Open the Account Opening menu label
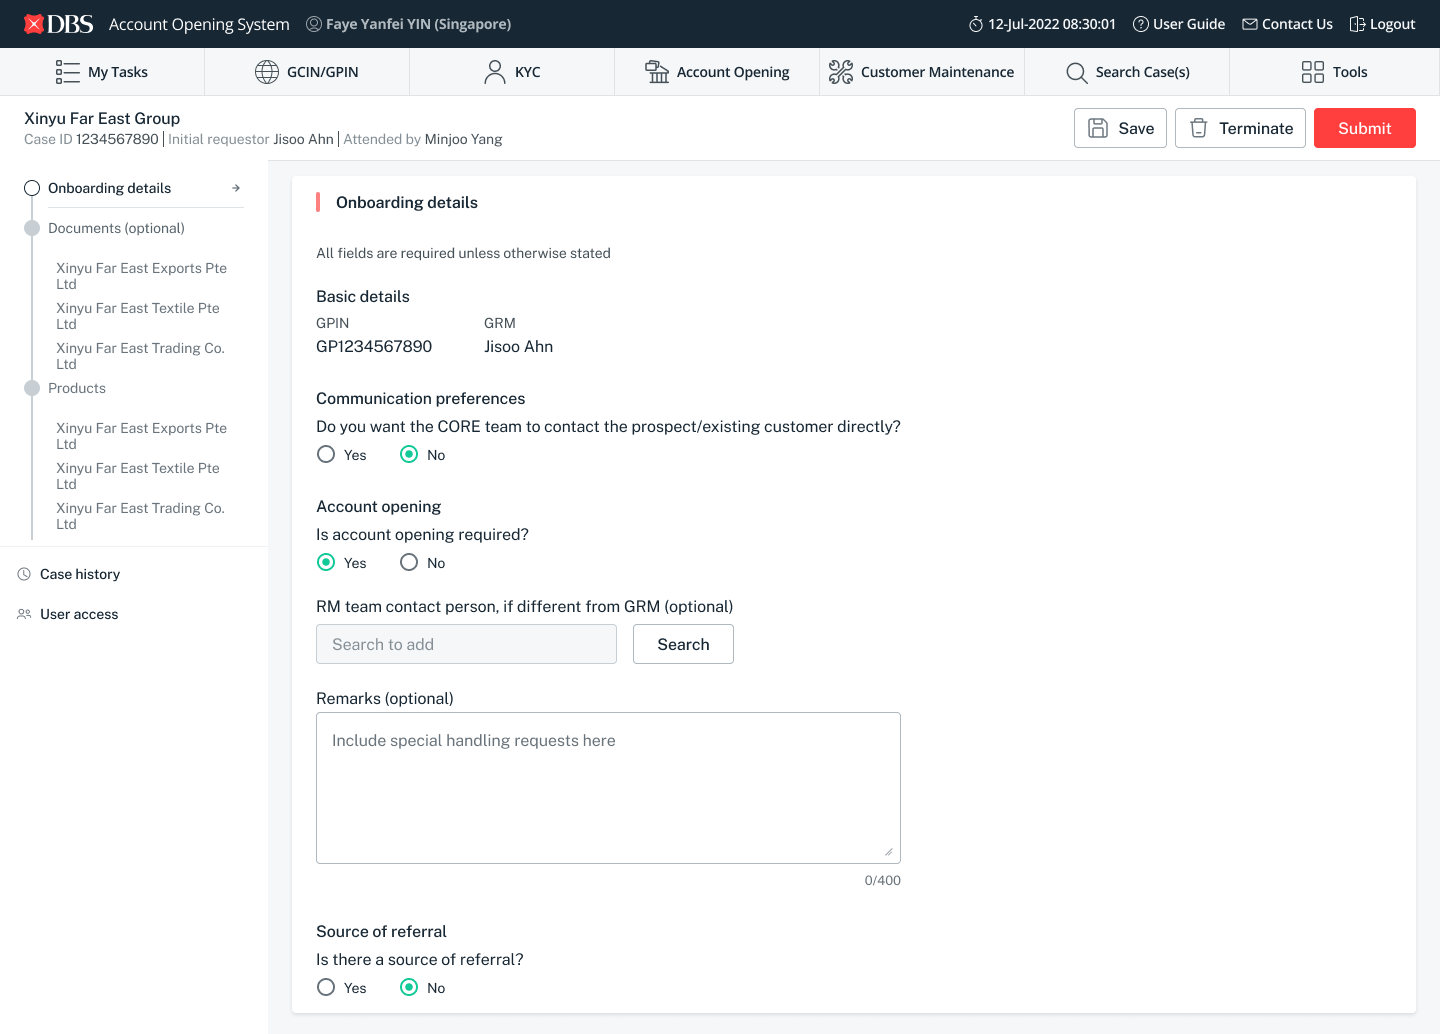 733,72
